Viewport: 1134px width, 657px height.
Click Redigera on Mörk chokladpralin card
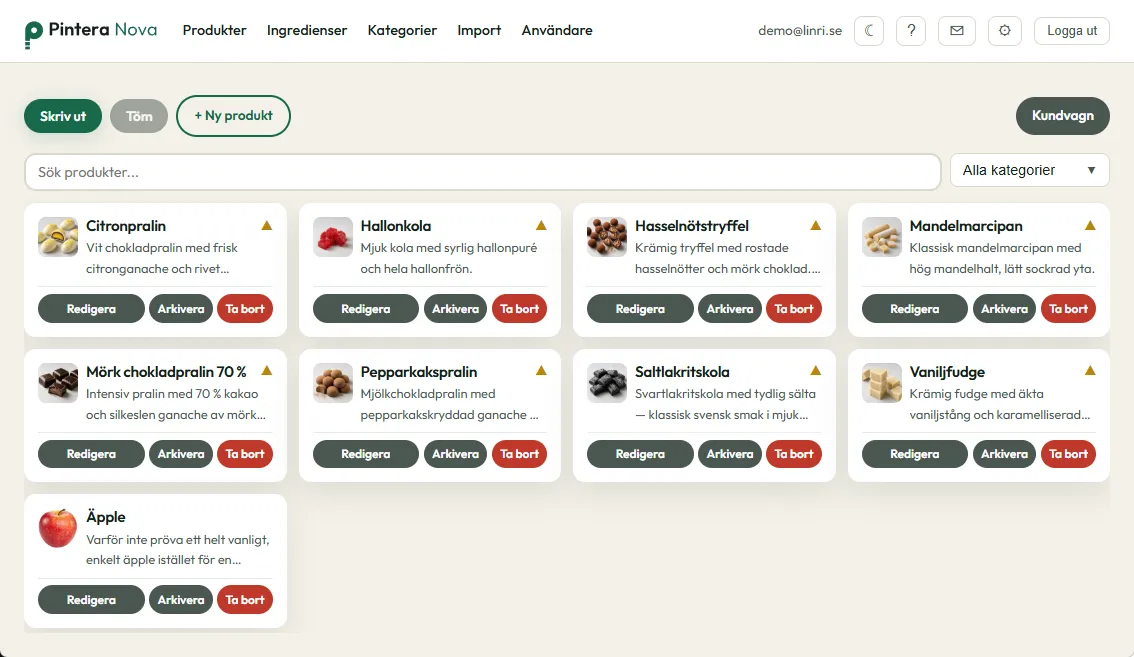click(91, 454)
